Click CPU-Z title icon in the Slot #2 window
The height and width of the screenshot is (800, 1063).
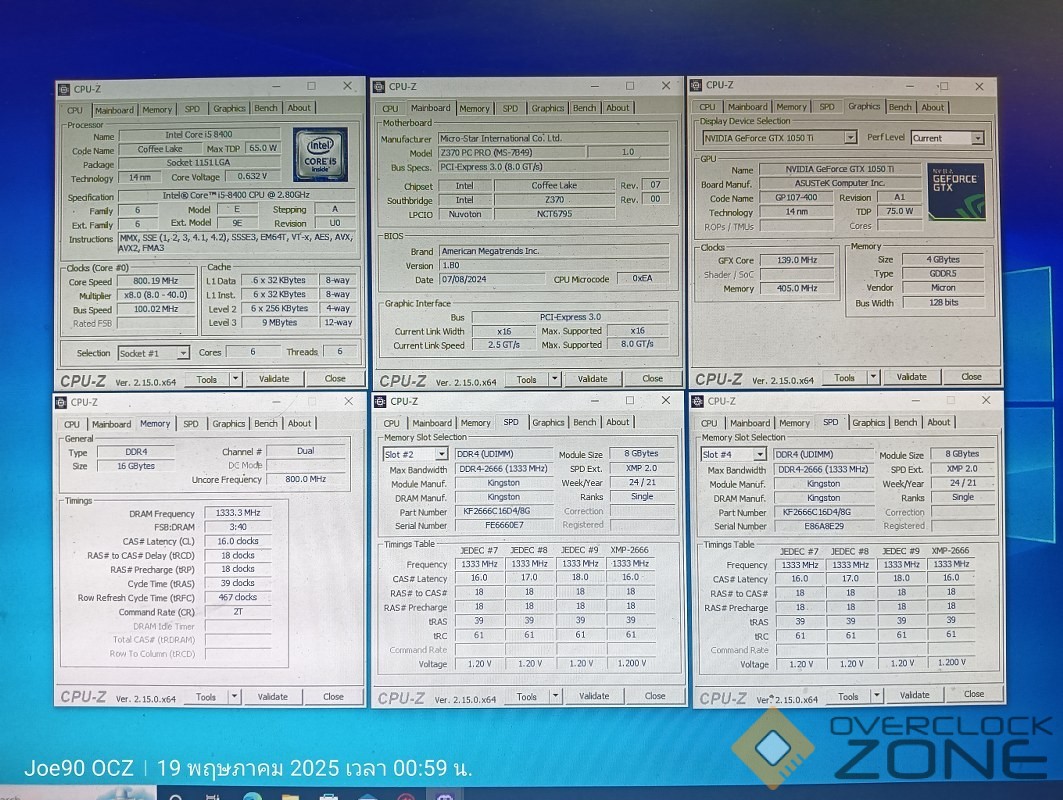point(381,402)
